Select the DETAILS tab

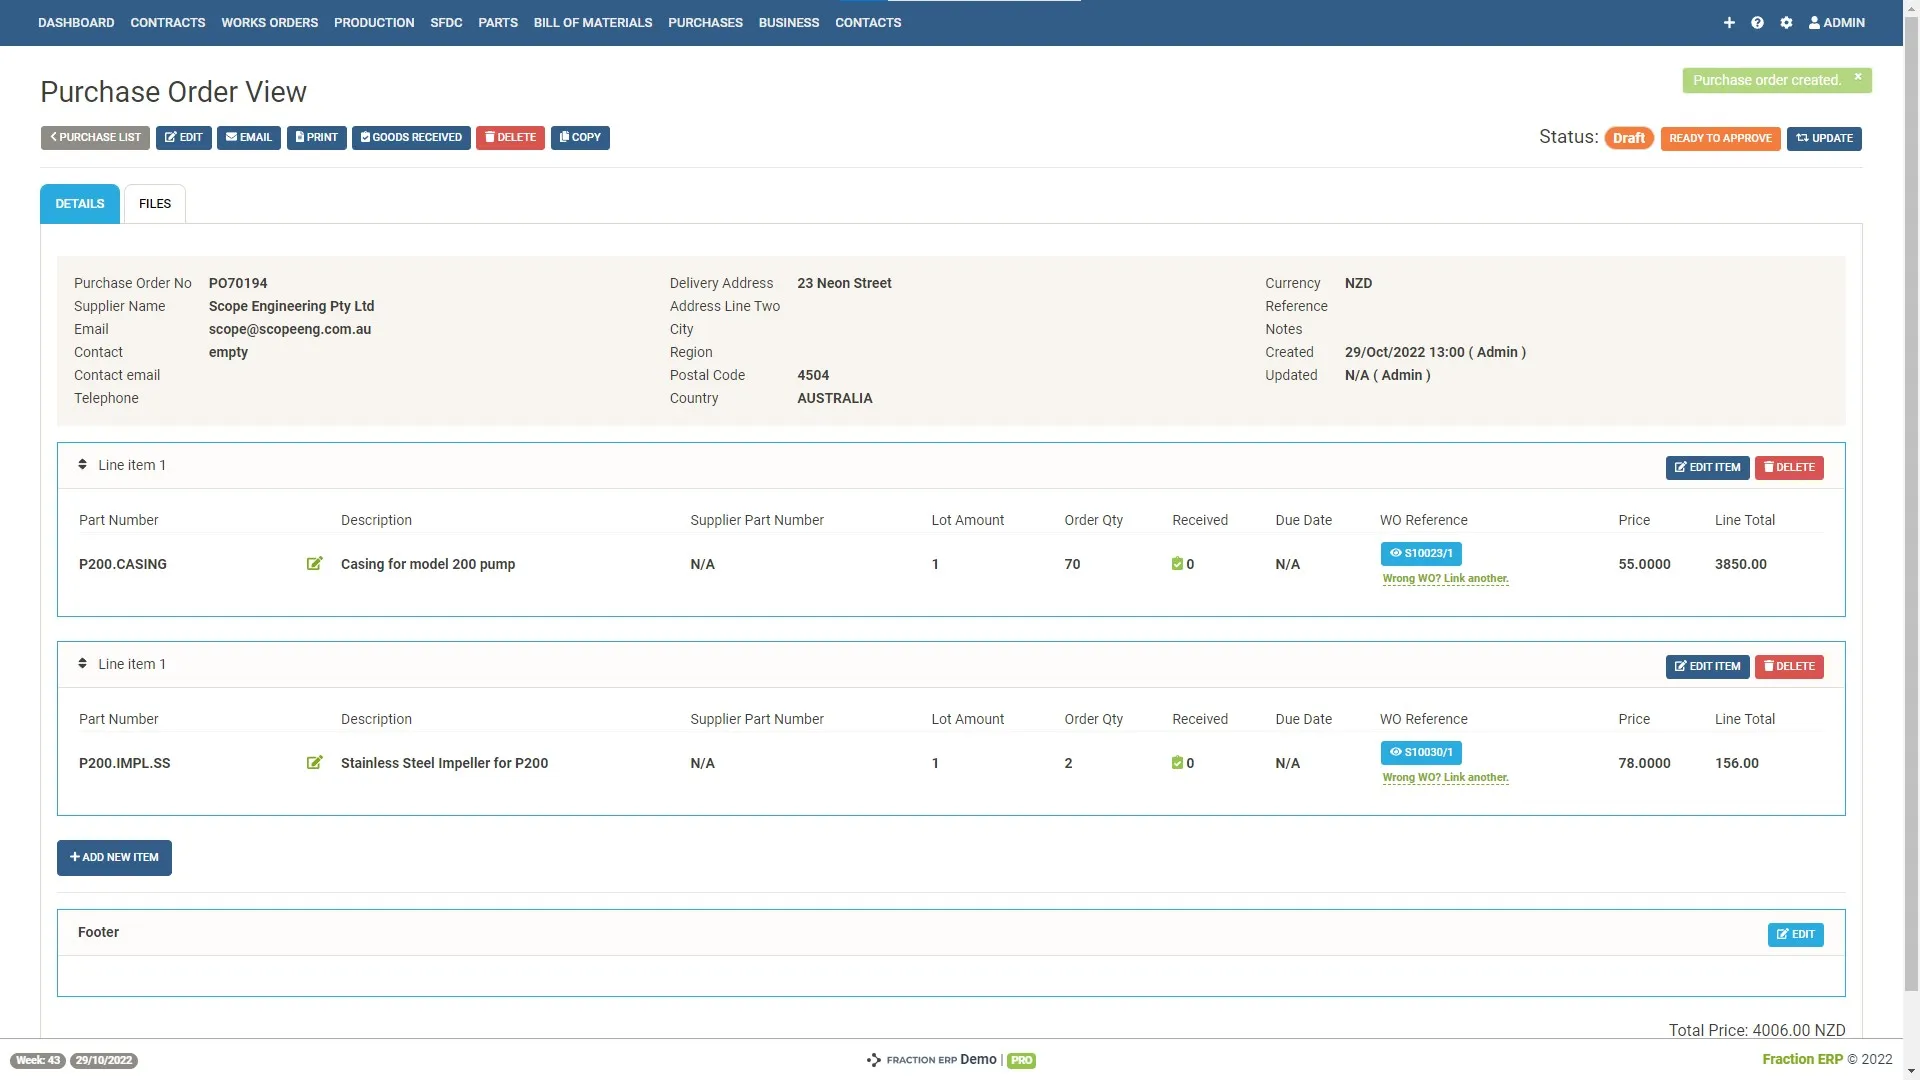(79, 203)
